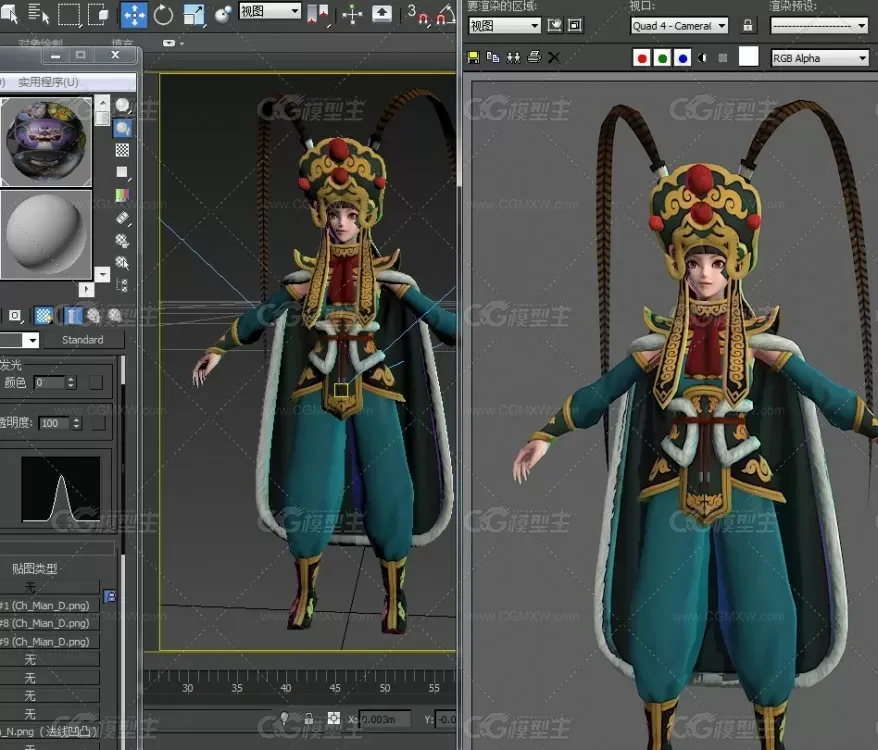
Task: Click the Save Image disk icon
Action: 474,57
